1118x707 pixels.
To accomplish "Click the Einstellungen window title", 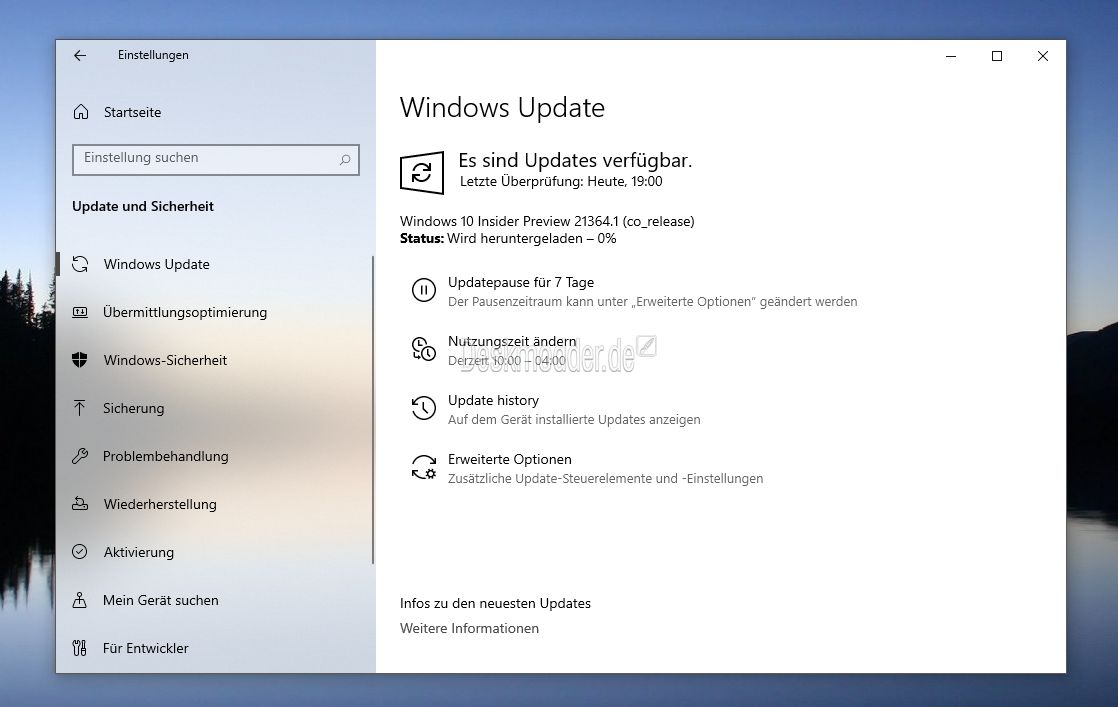I will click(153, 56).
